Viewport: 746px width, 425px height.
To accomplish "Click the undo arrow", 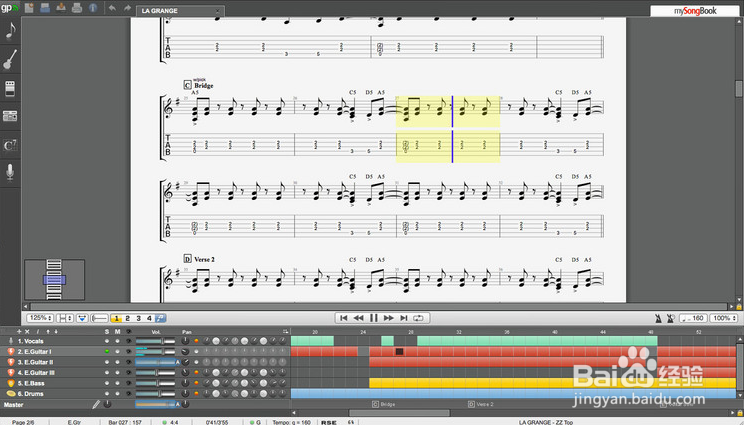I will (112, 8).
